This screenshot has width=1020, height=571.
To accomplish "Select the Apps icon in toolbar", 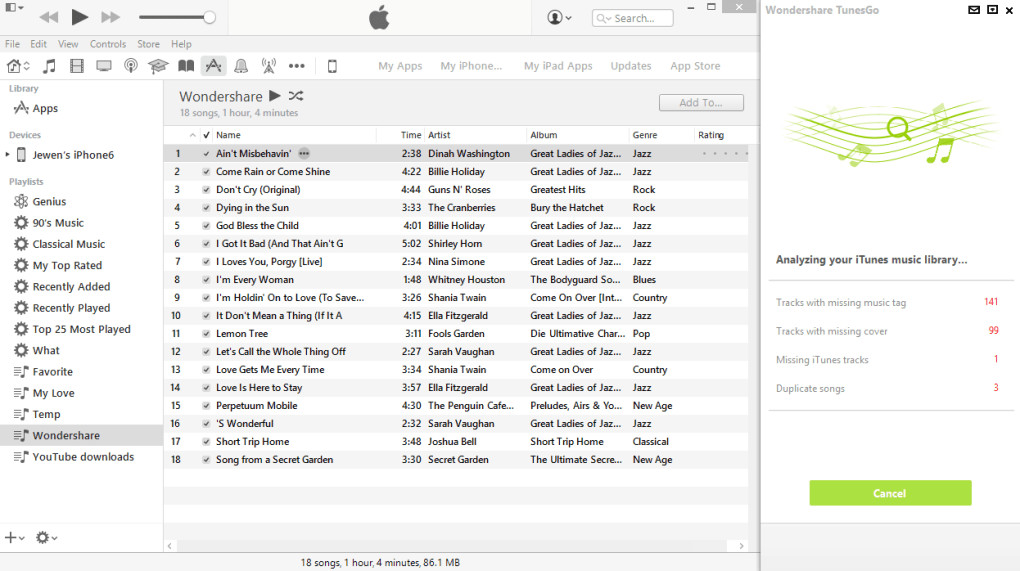I will coord(213,66).
